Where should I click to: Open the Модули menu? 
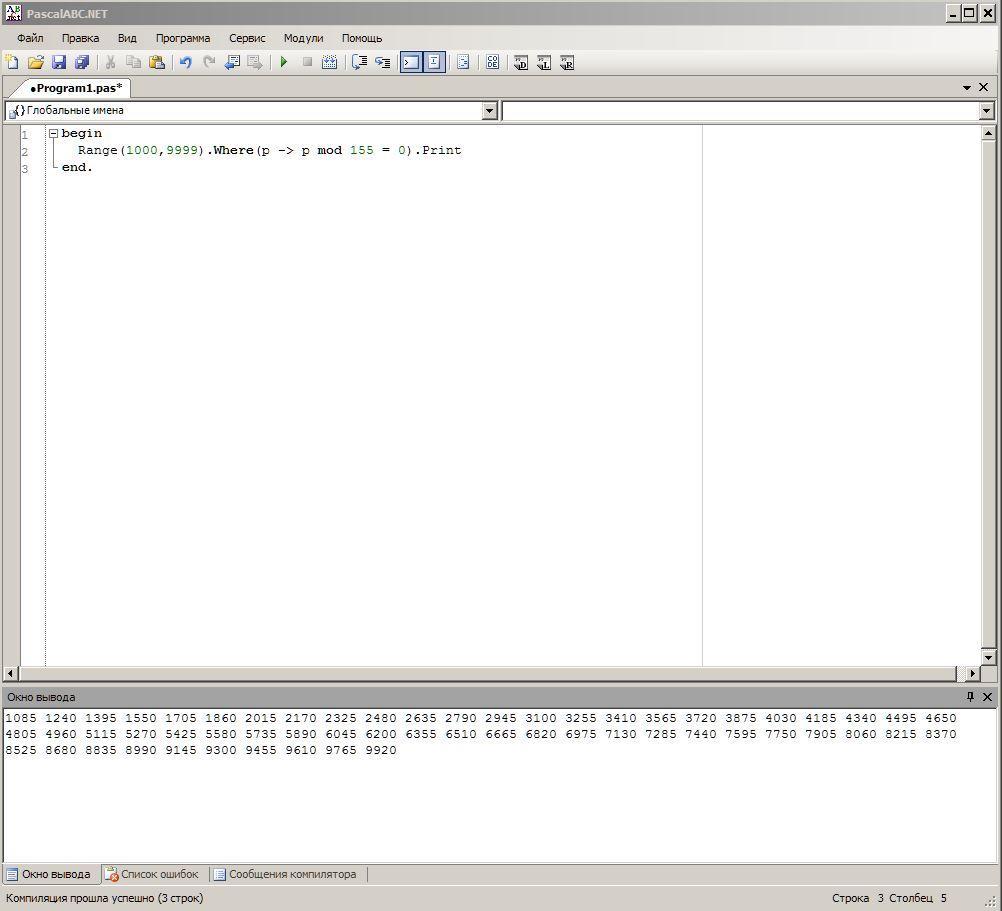(x=304, y=38)
